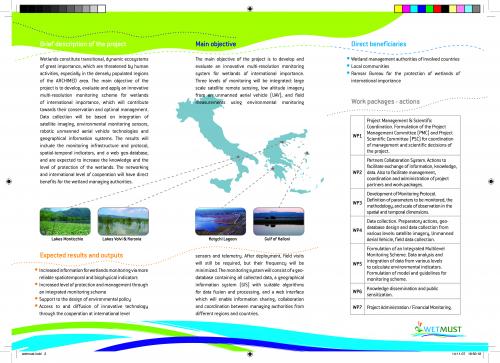Click the WP4 row label
This screenshot has height=363, width=500.
pyautogui.click(x=357, y=230)
